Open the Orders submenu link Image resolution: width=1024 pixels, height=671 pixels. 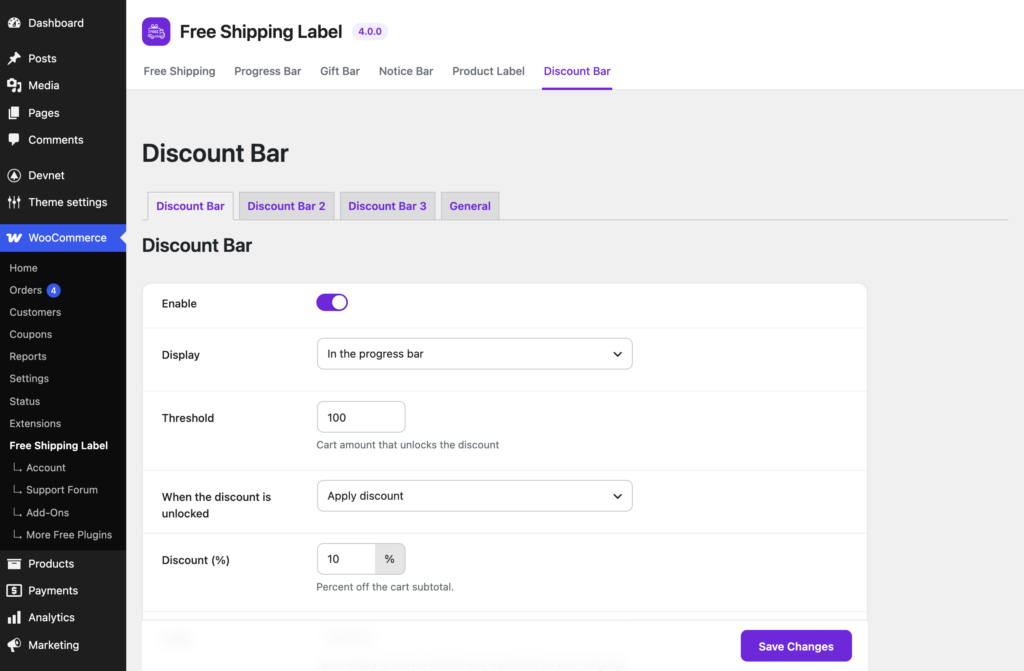coord(25,290)
